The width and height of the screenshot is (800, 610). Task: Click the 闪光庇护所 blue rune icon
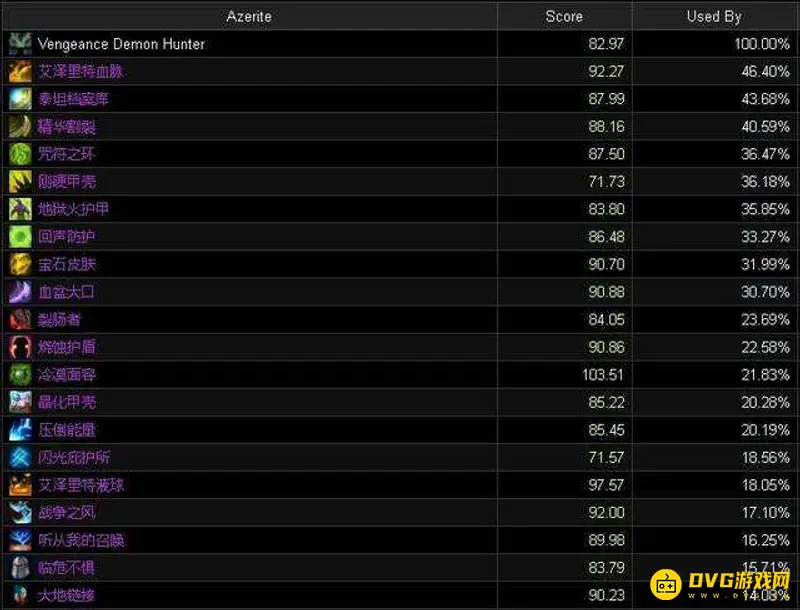tap(20, 457)
